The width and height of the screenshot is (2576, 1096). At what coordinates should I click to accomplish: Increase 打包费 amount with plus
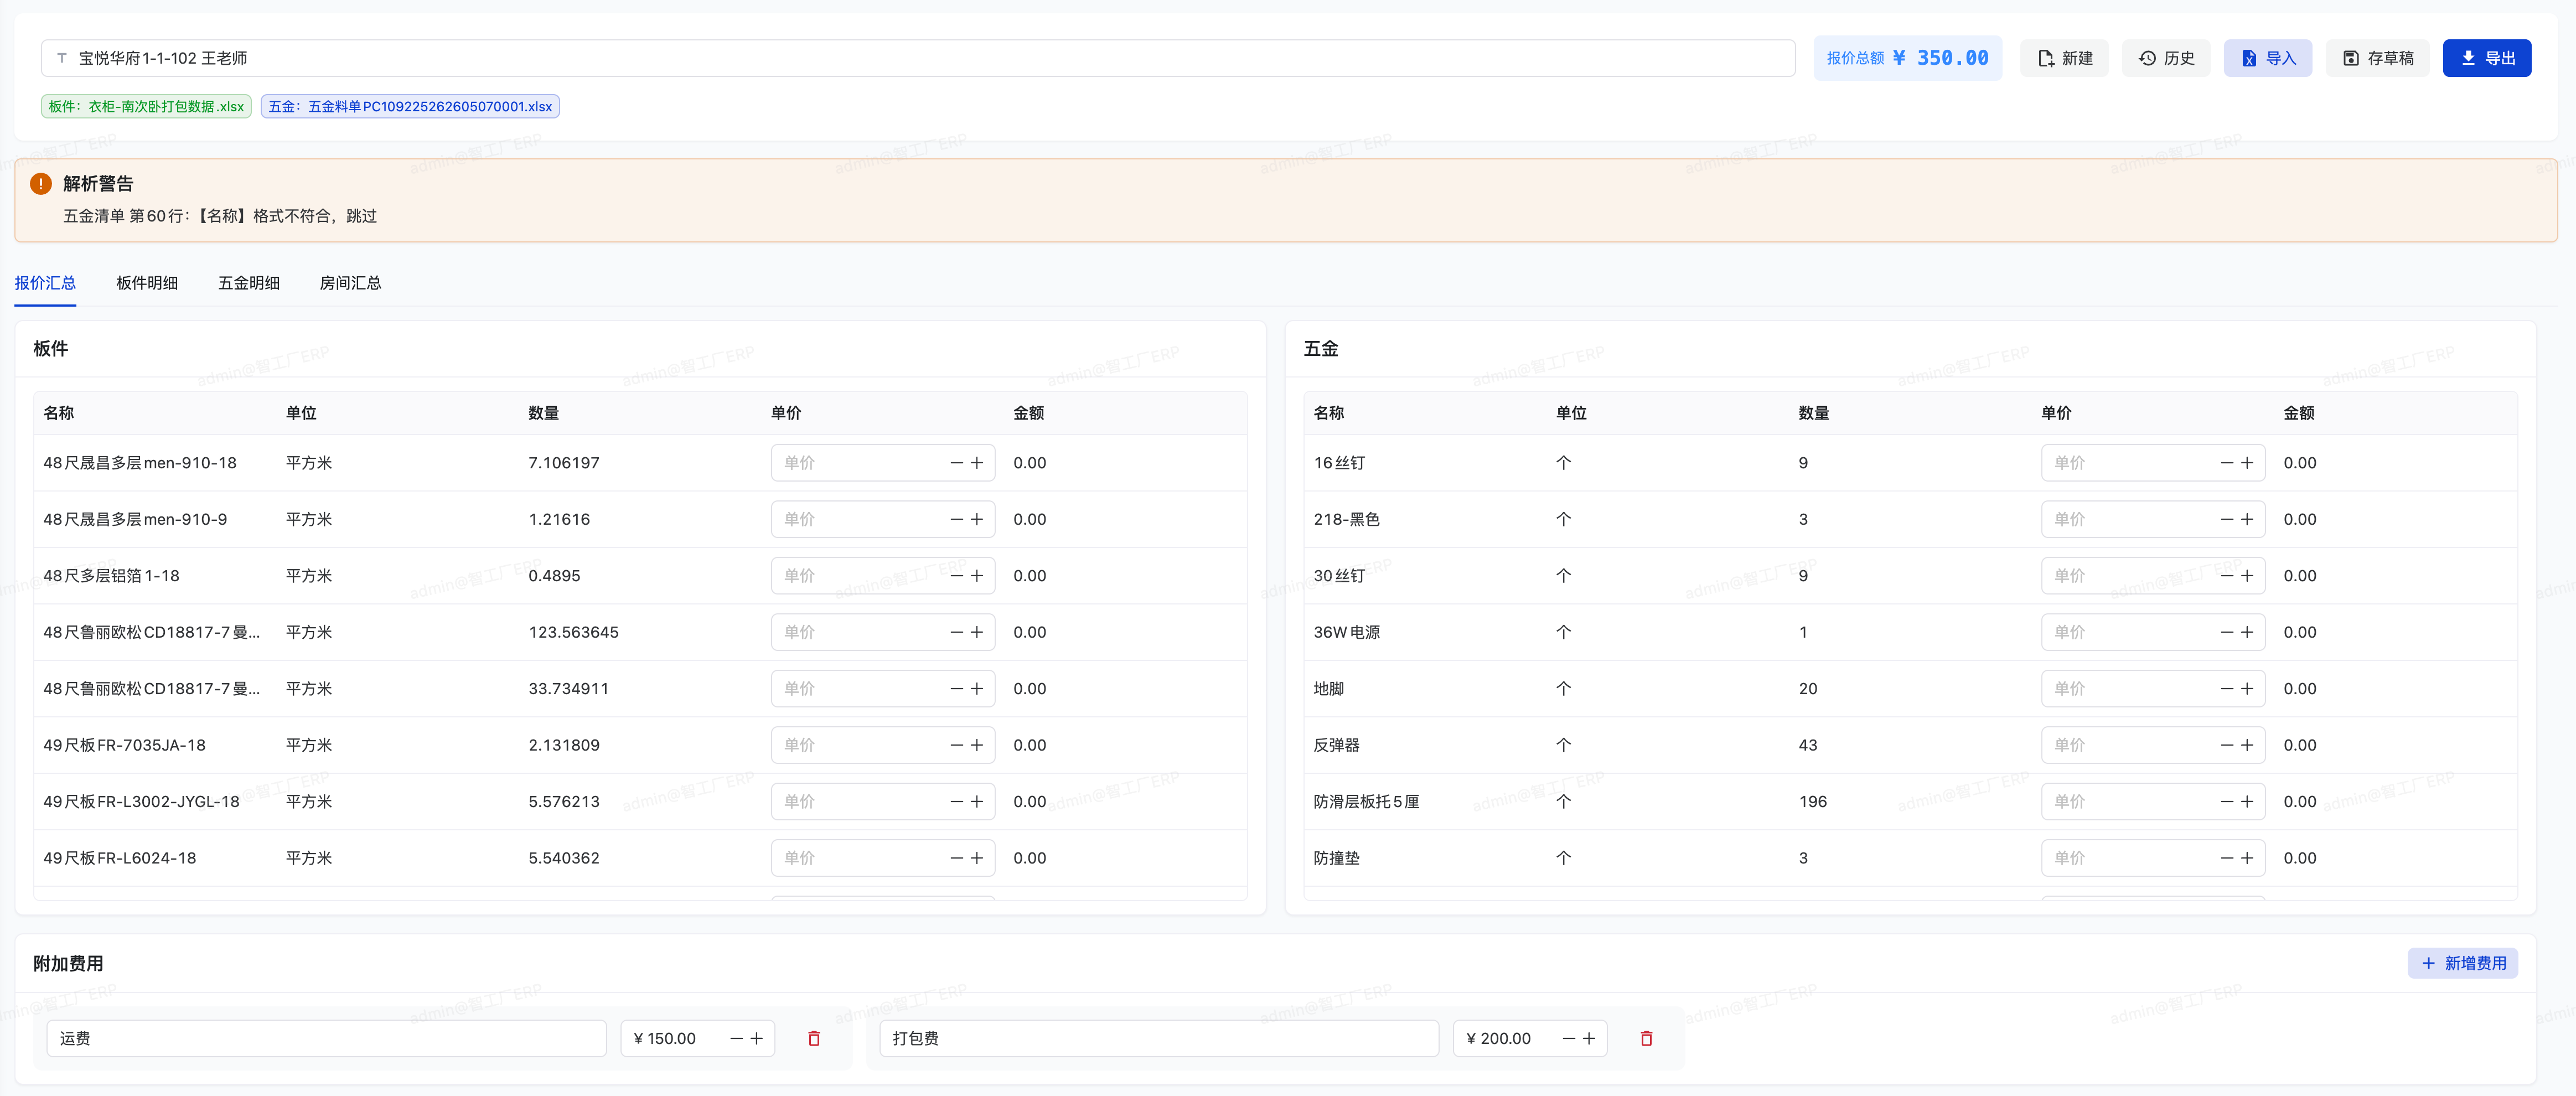[1589, 1038]
